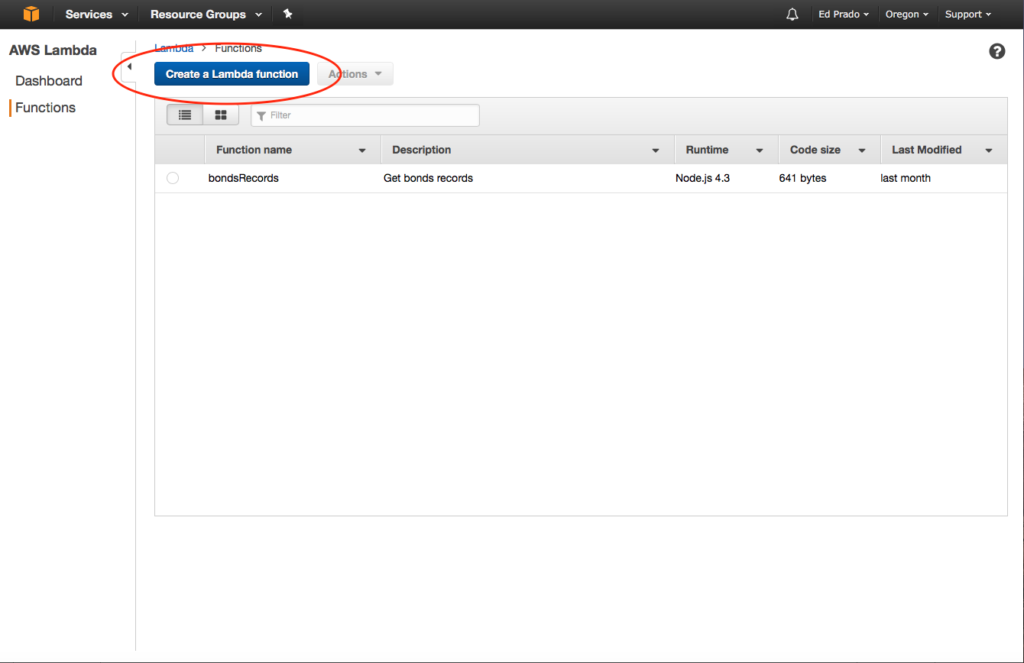
Task: Click the pushpin shortcut icon
Action: [288, 14]
